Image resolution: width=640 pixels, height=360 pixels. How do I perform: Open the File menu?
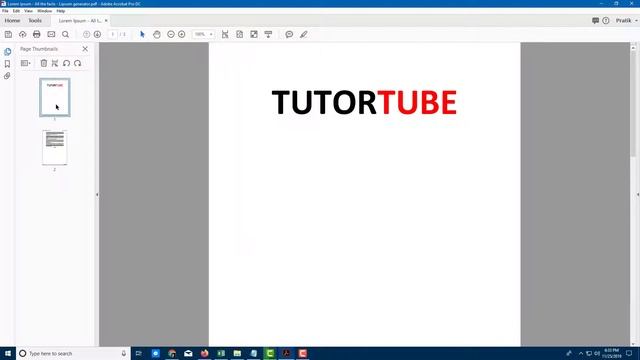coord(5,11)
